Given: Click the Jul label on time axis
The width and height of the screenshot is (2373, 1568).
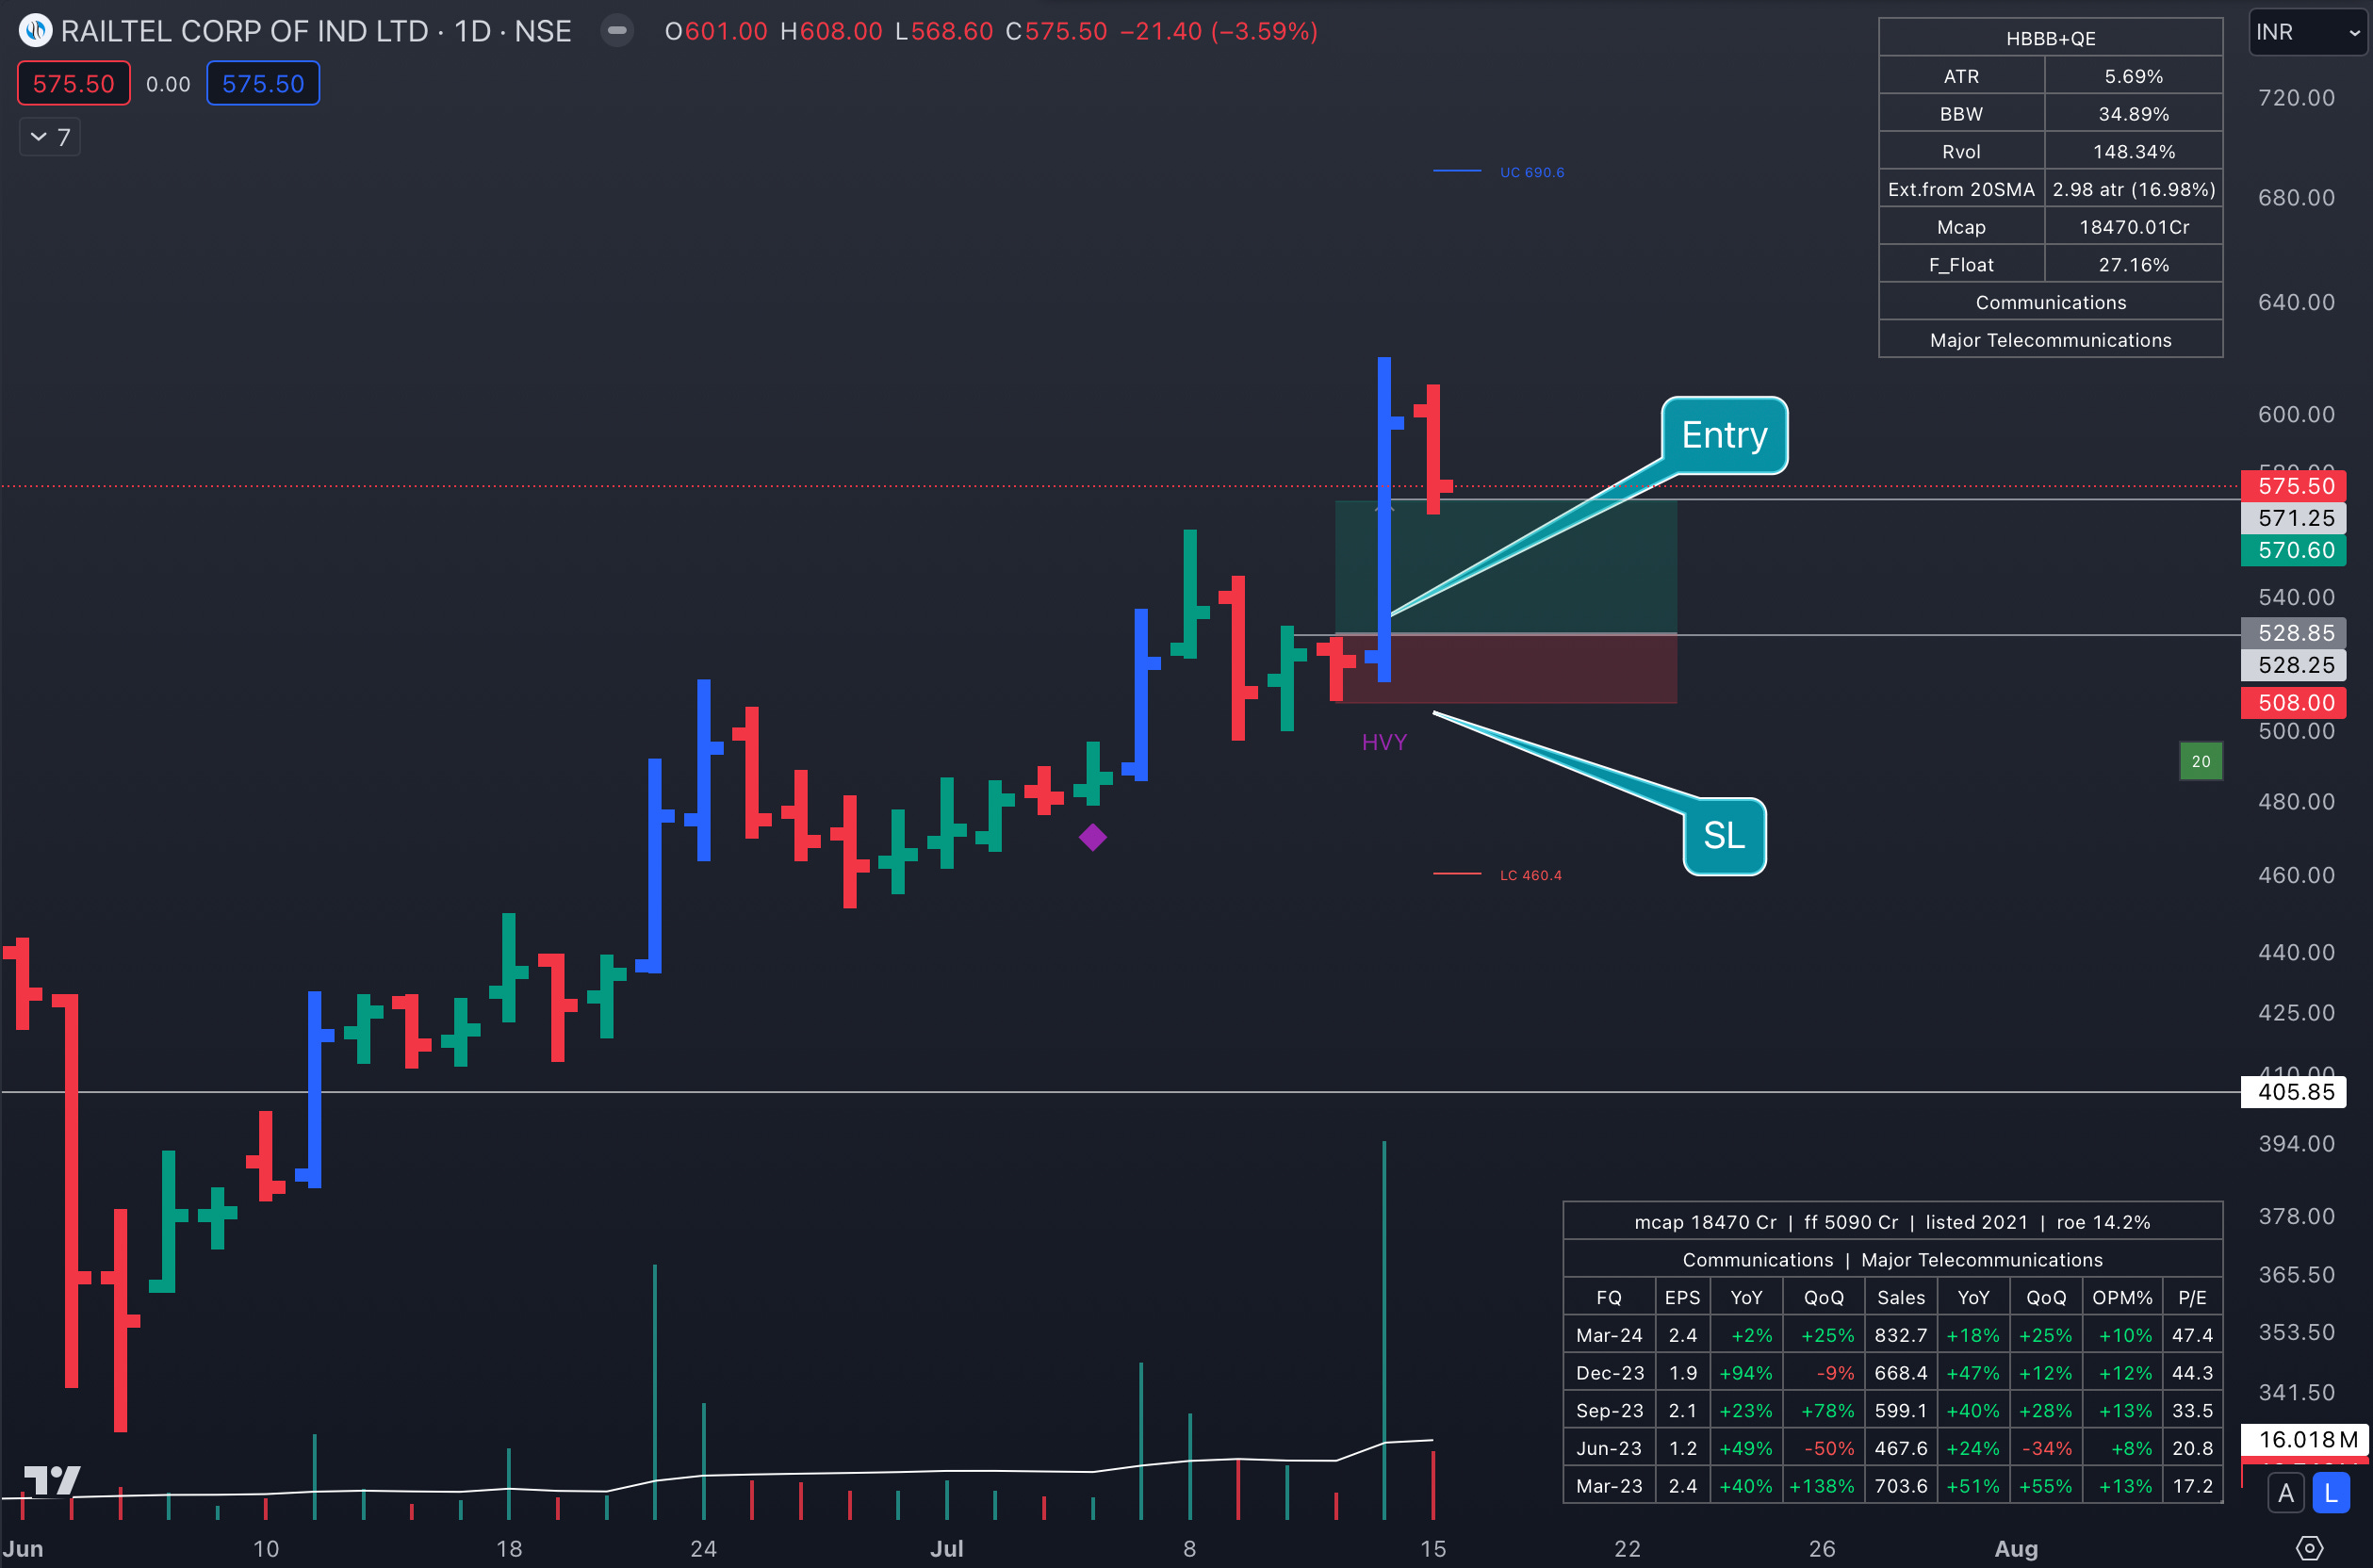Looking at the screenshot, I should (x=946, y=1549).
